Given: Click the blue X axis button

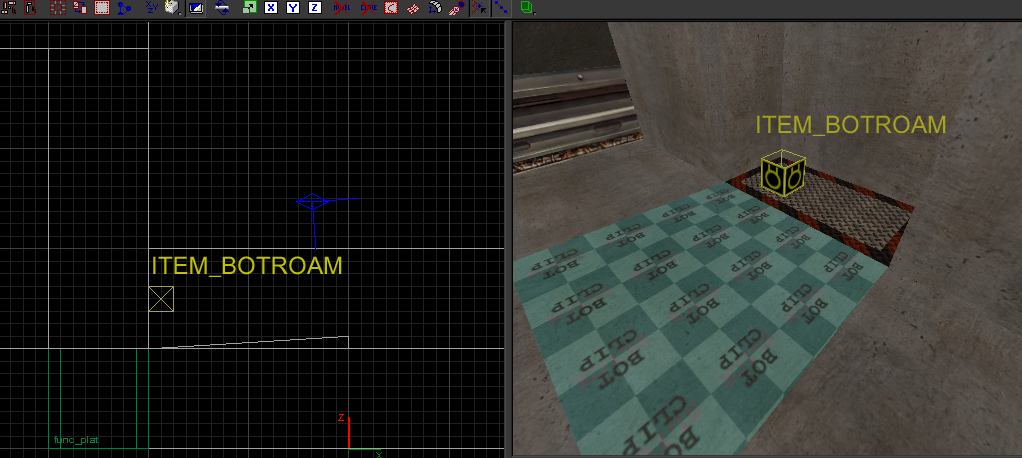Looking at the screenshot, I should (271, 8).
